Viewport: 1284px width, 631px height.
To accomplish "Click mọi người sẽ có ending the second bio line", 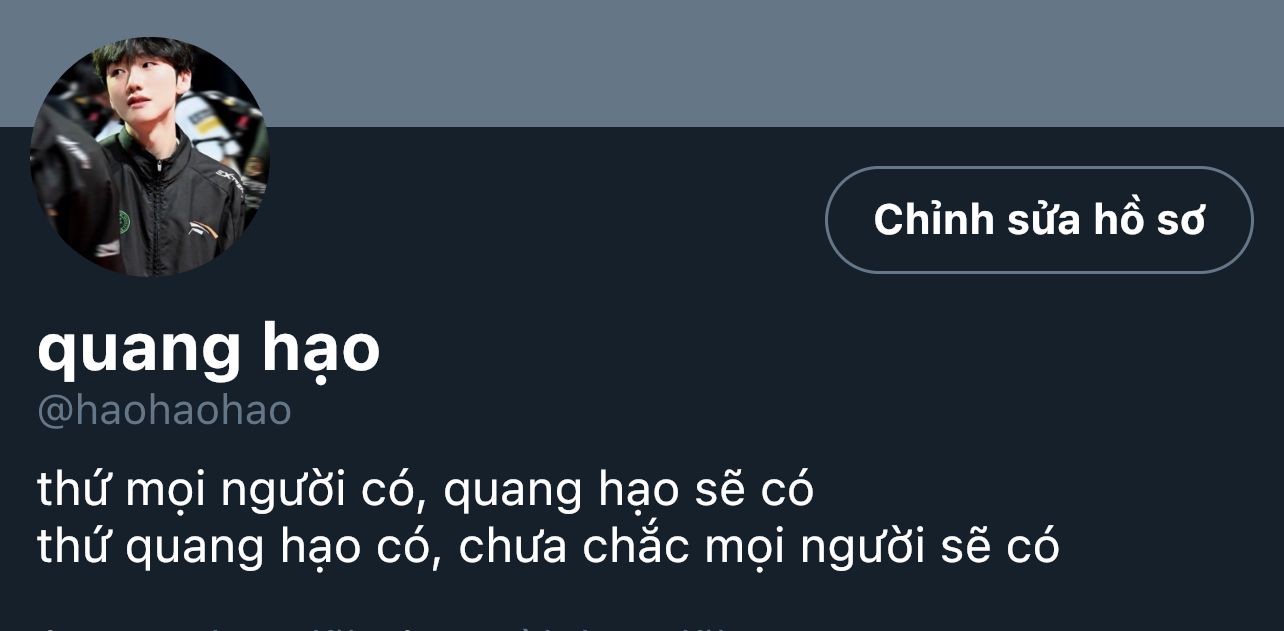I will (882, 547).
